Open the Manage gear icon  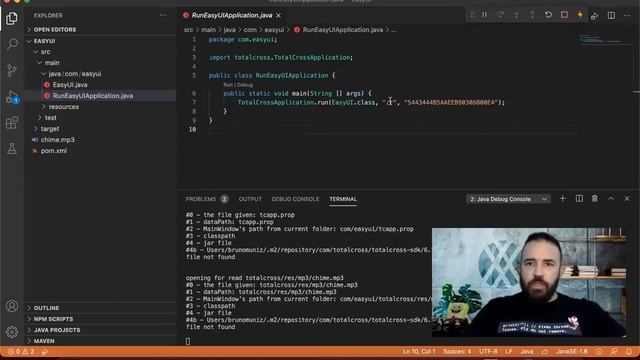12,331
